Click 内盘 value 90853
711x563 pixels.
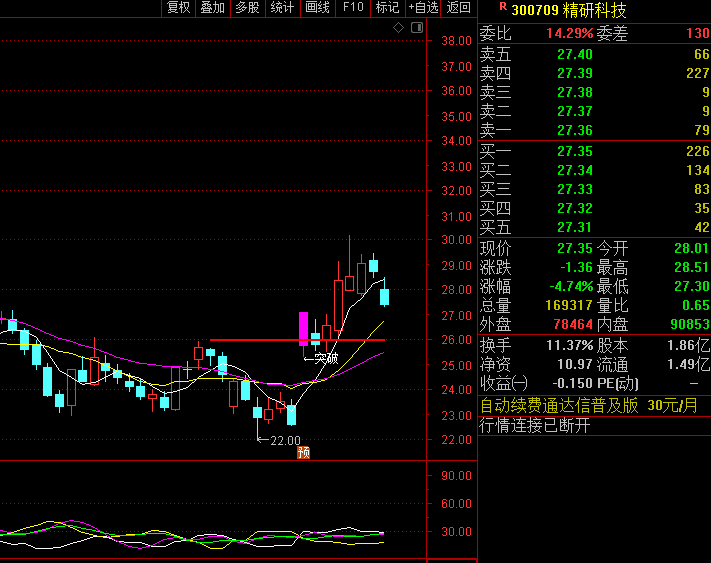690,325
